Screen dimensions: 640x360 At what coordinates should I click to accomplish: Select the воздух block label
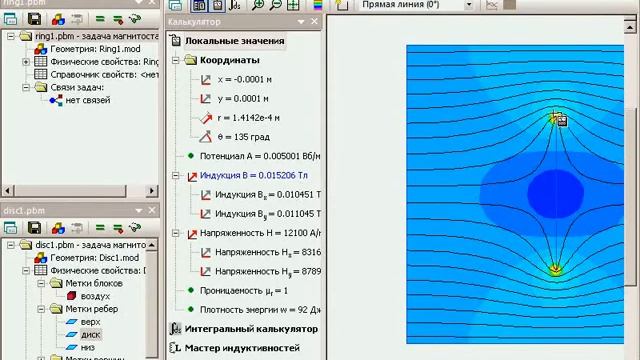coord(95,296)
